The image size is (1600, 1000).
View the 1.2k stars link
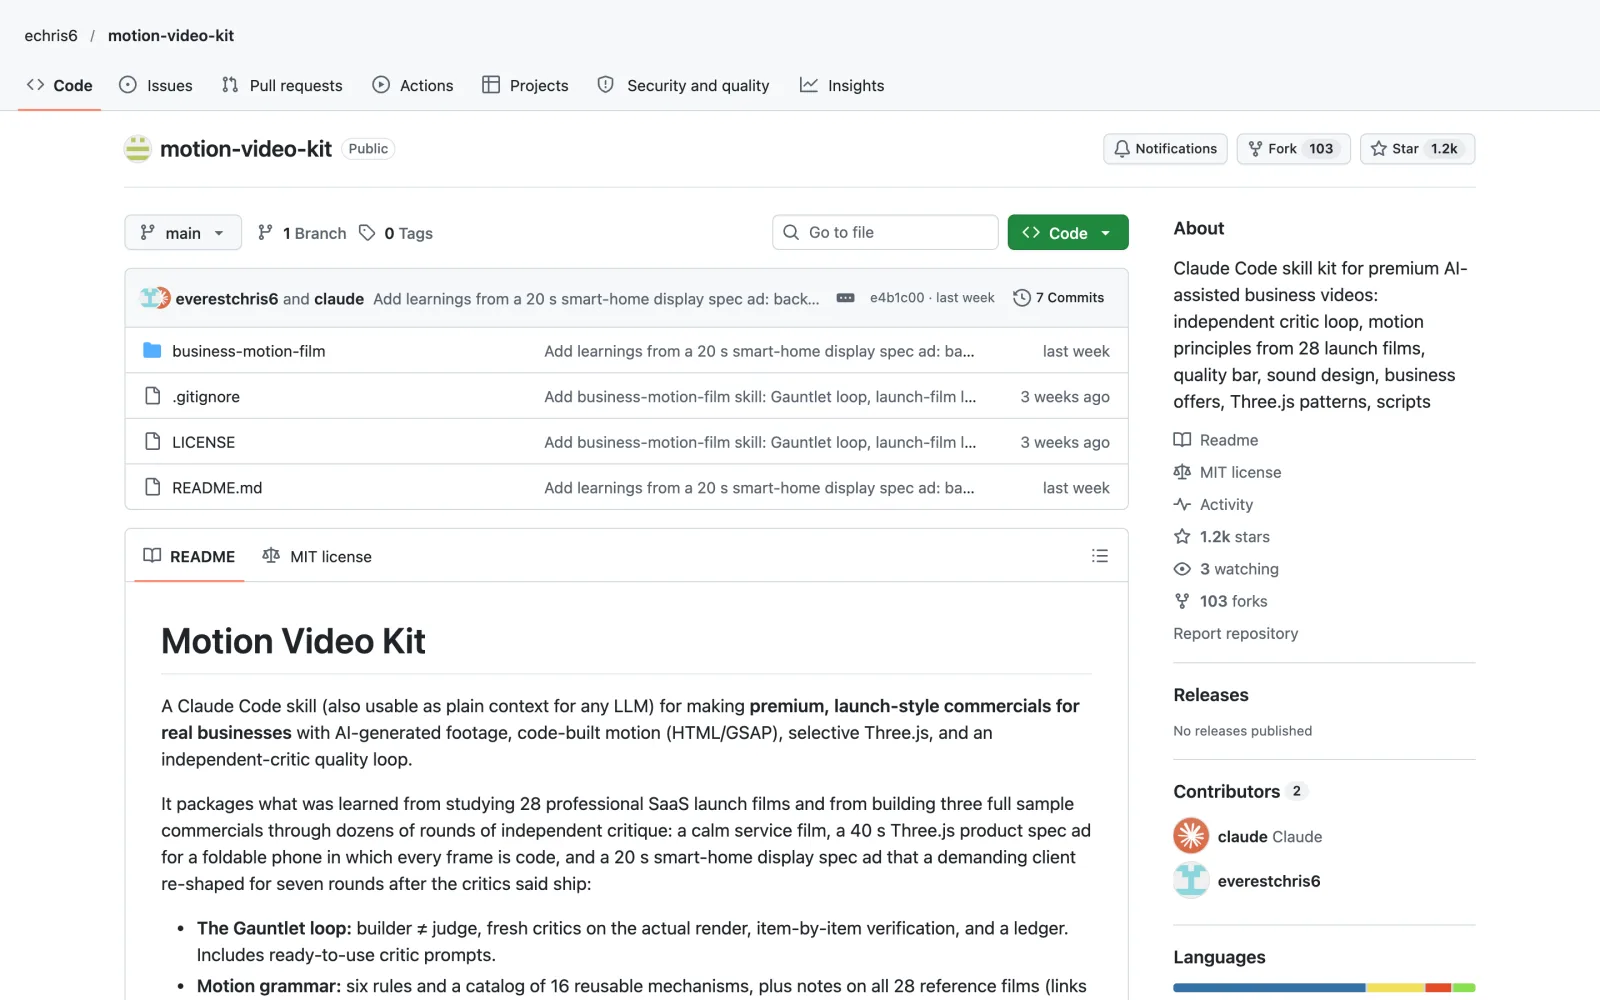click(1222, 537)
